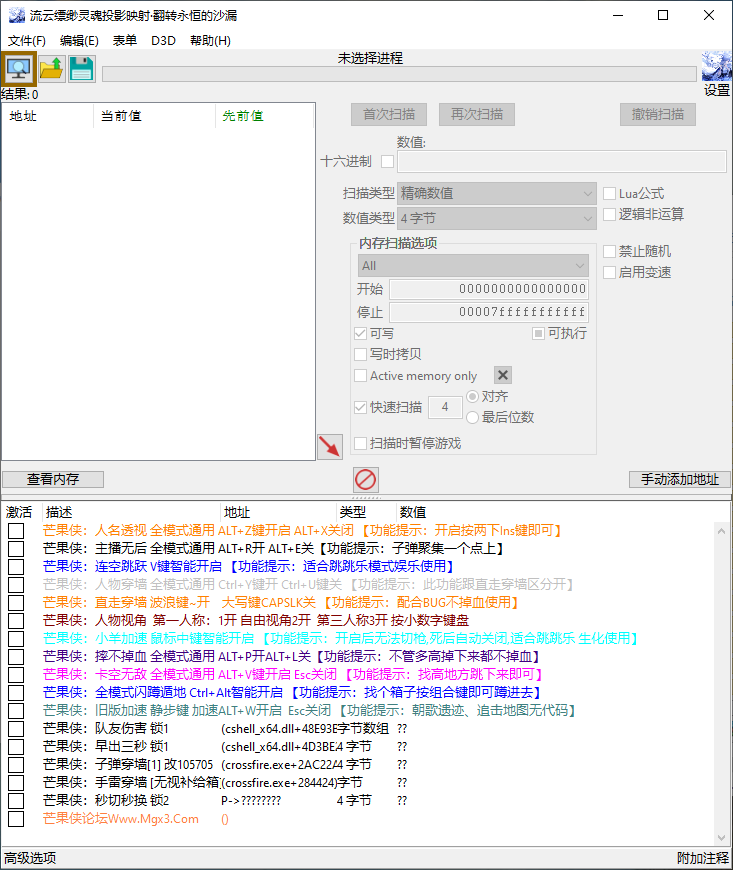The image size is (733, 870).
Task: Sort by the 当前值 column header
Action: click(155, 116)
